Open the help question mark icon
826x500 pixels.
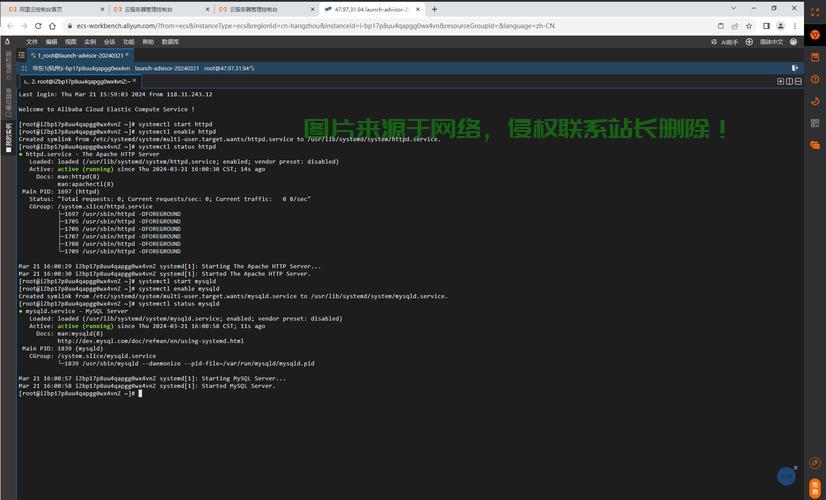[x=815, y=79]
